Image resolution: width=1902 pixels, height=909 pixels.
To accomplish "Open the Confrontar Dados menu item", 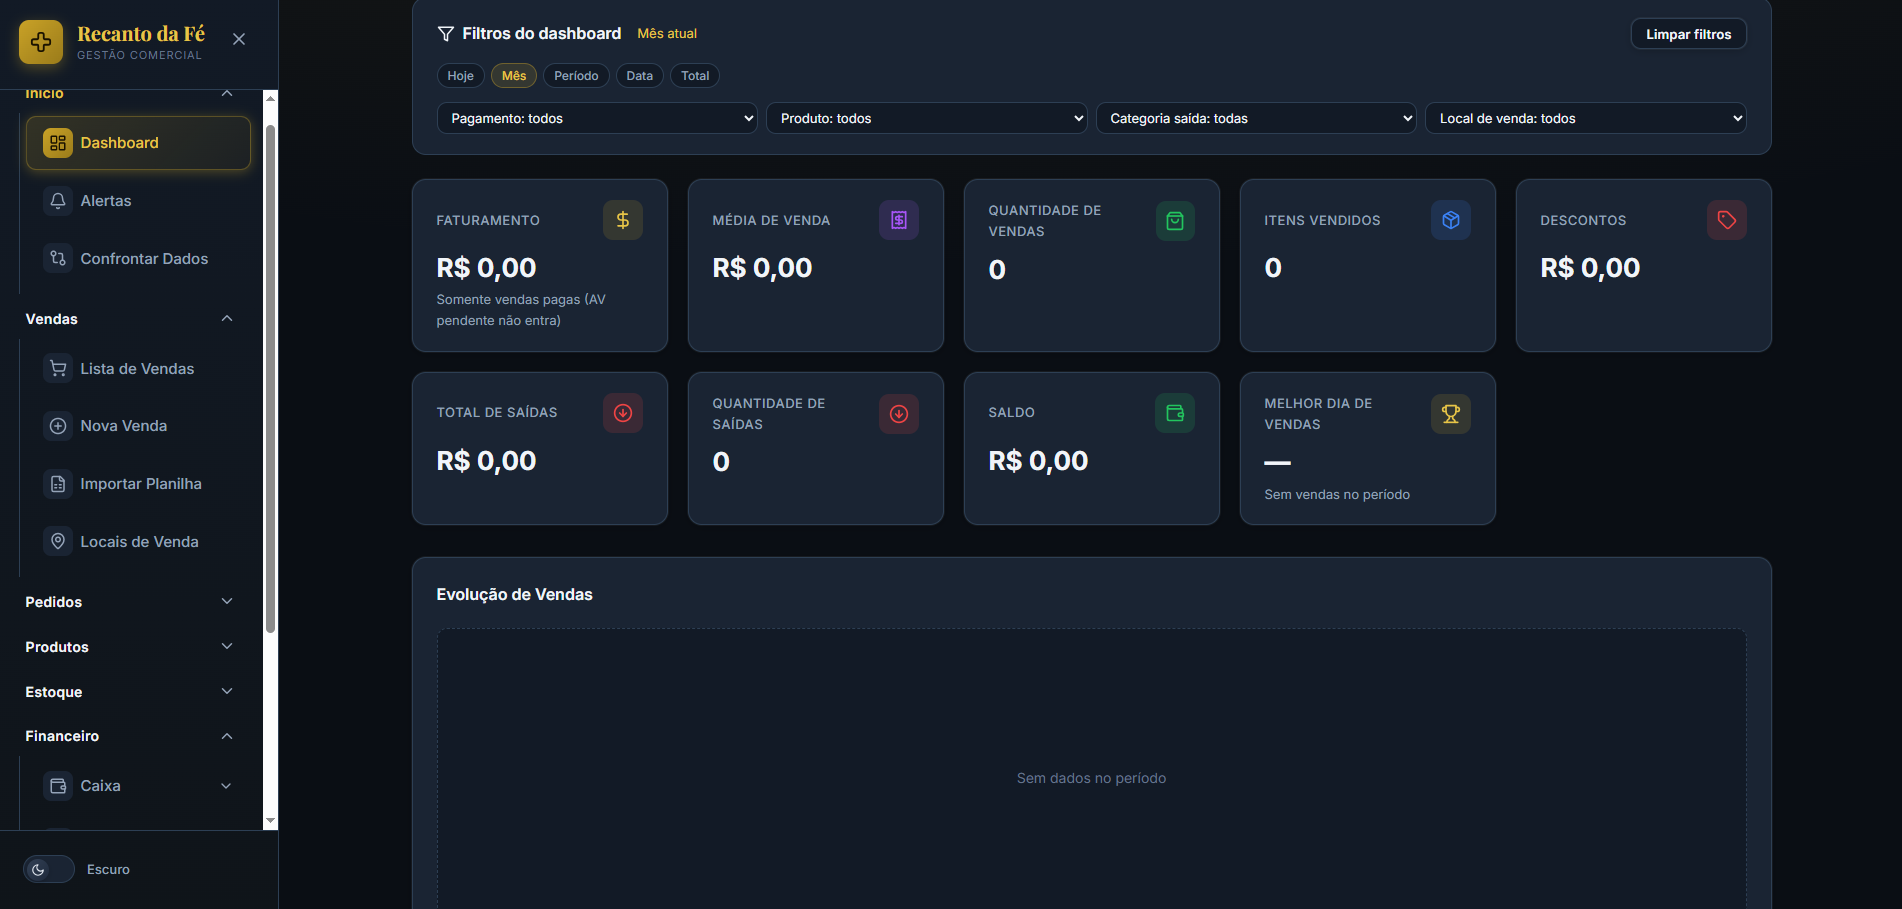I will [138, 259].
